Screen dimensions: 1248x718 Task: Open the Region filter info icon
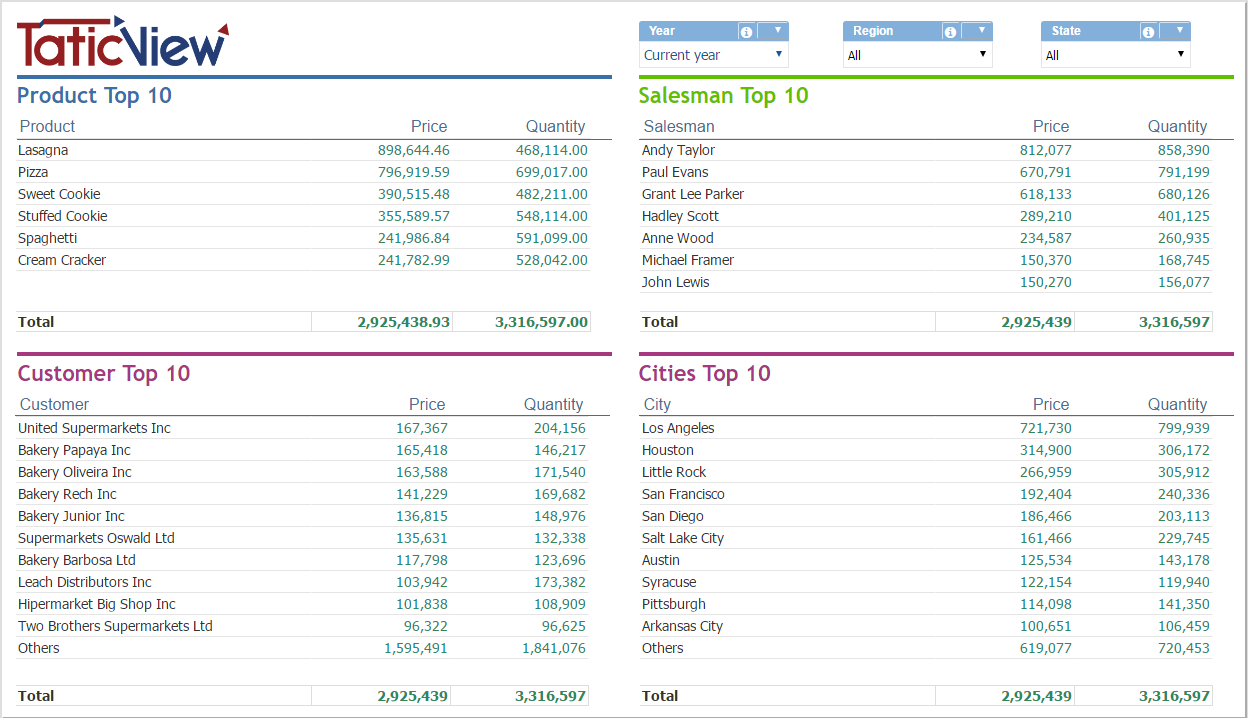point(948,31)
